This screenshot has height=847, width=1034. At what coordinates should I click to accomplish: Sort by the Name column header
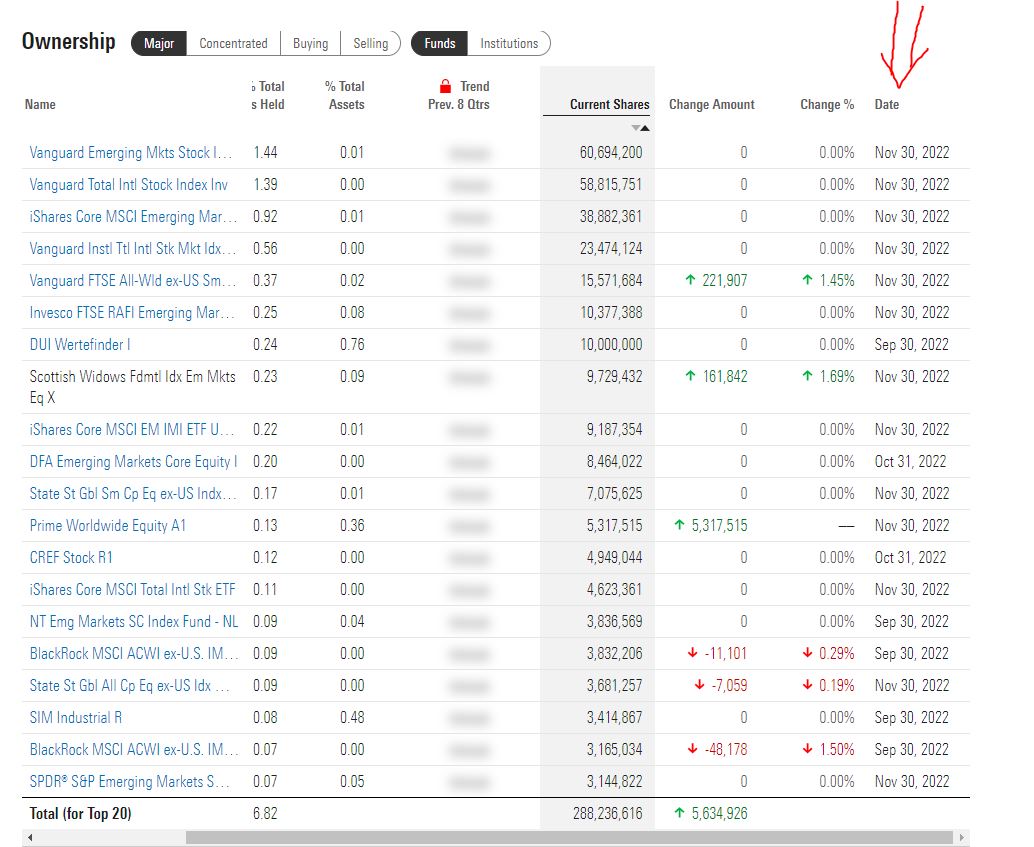40,104
